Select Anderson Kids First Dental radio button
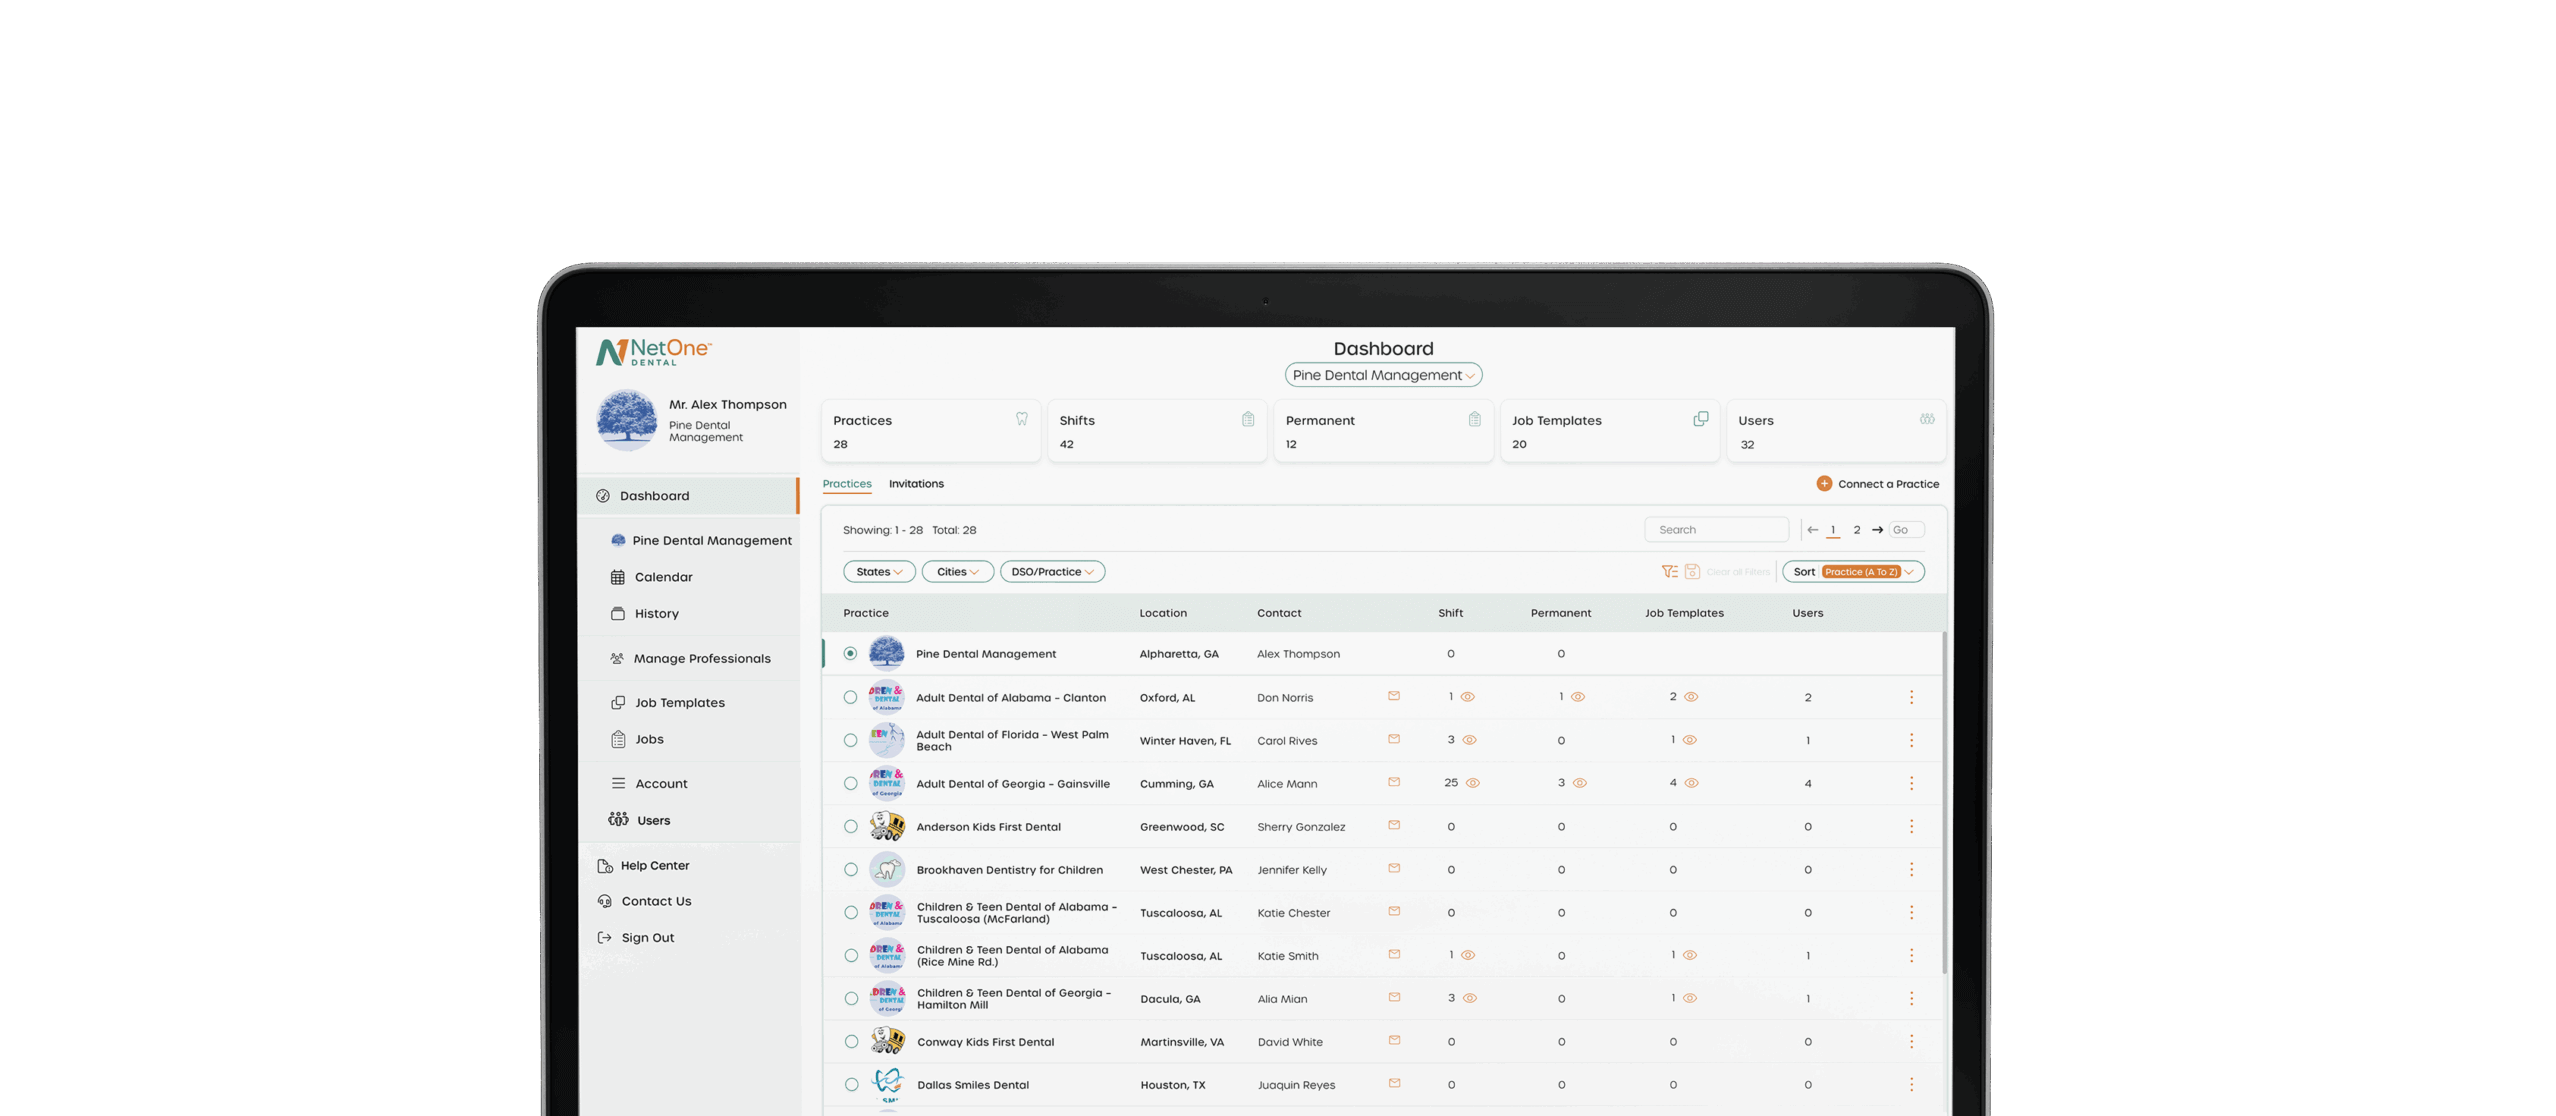Viewport: 2556px width, 1116px height. (x=849, y=826)
